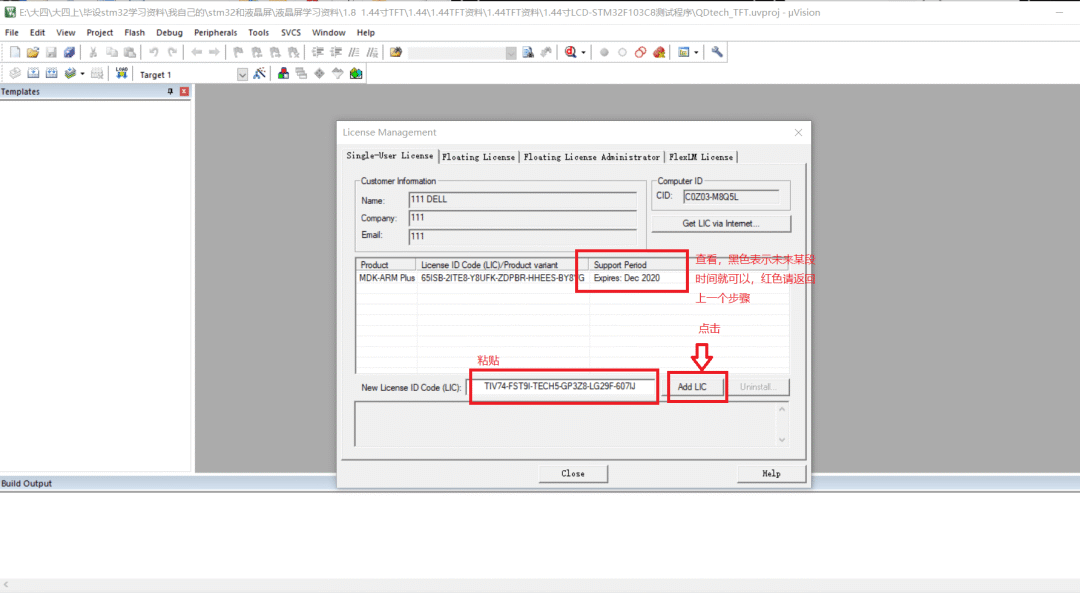The width and height of the screenshot is (1080, 593).
Task: Click the CID computer ID field
Action: [x=731, y=197]
